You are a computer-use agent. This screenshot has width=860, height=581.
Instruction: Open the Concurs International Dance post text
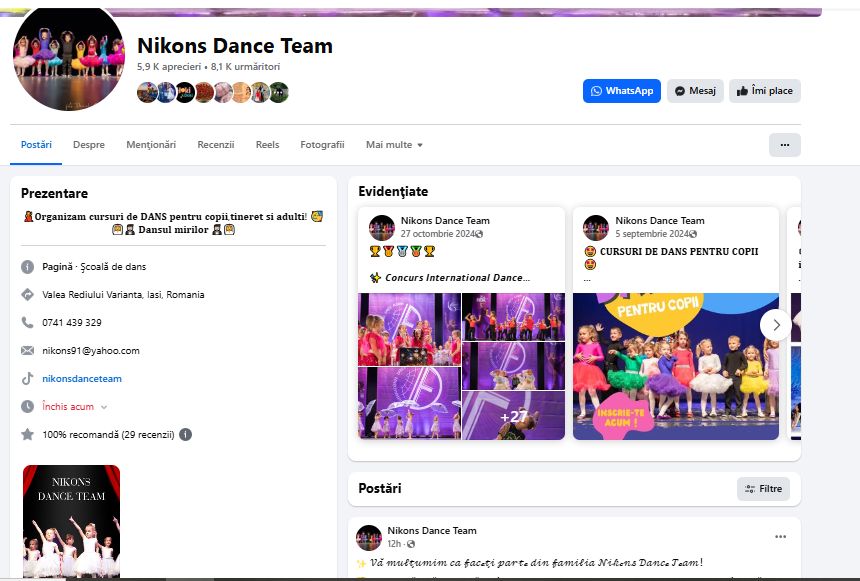click(x=457, y=278)
